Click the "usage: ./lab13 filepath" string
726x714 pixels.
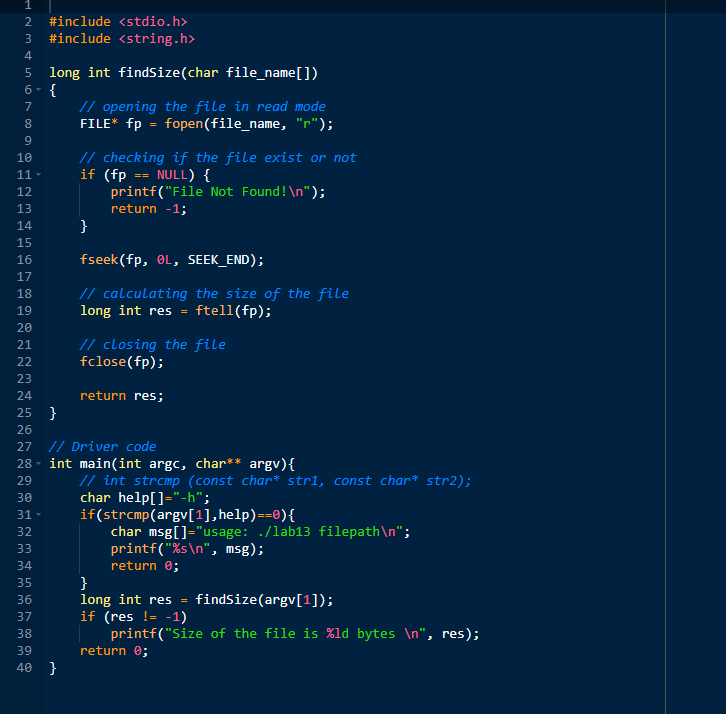[x=299, y=532]
